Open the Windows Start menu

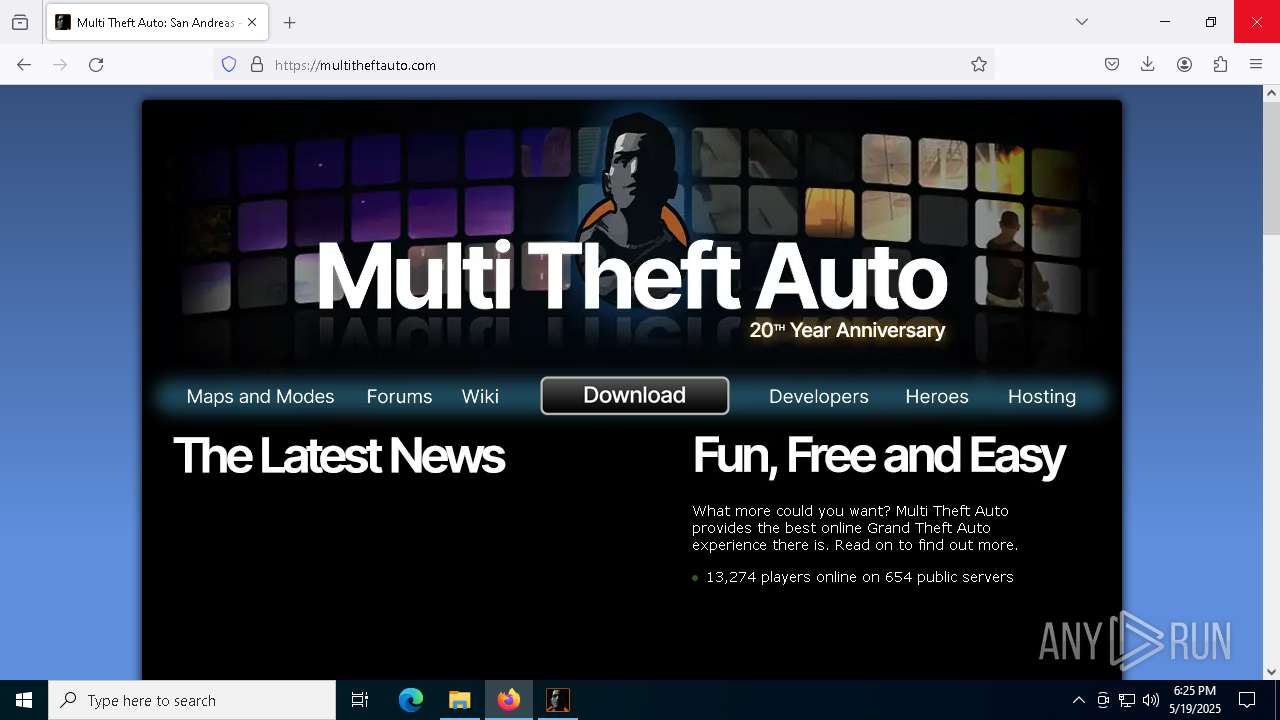24,700
